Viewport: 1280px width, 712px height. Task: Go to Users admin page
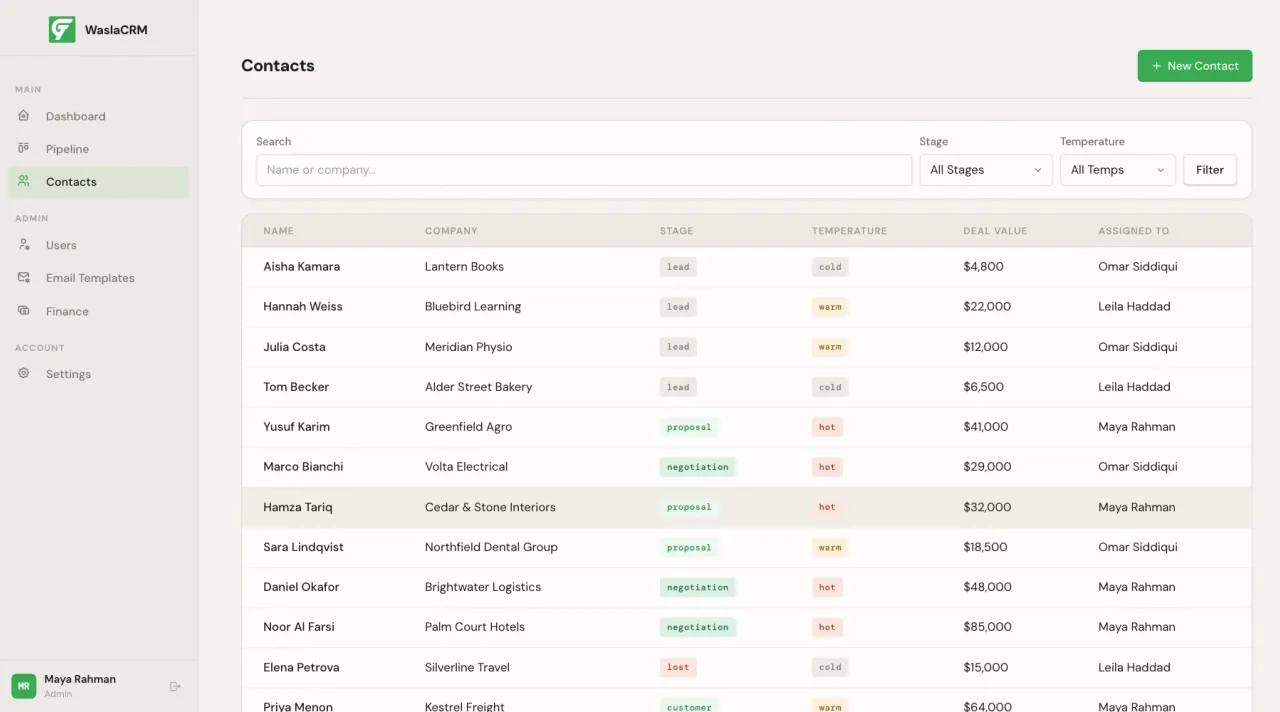pyautogui.click(x=98, y=245)
